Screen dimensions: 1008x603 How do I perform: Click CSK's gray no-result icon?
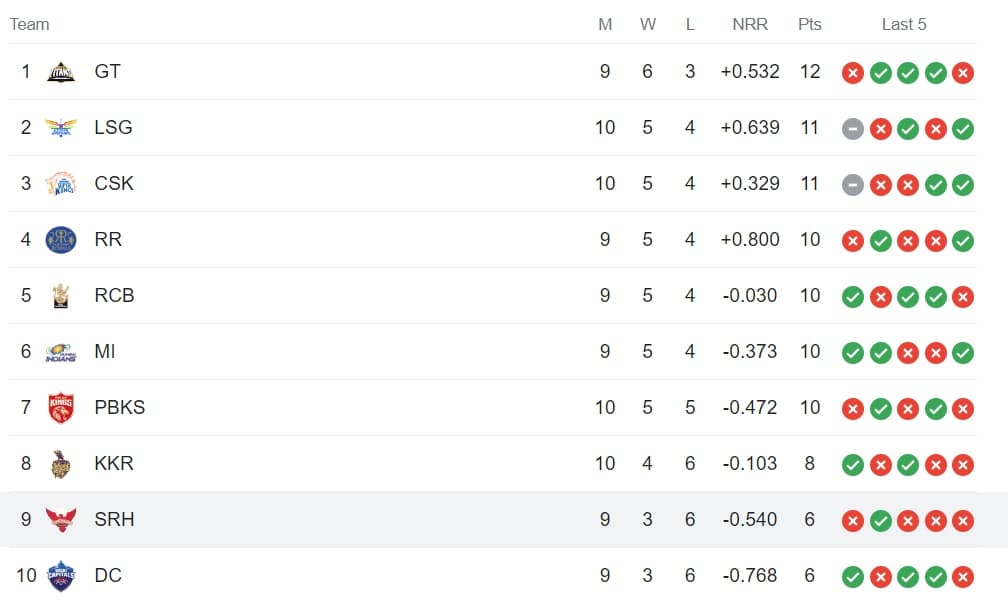pos(852,184)
